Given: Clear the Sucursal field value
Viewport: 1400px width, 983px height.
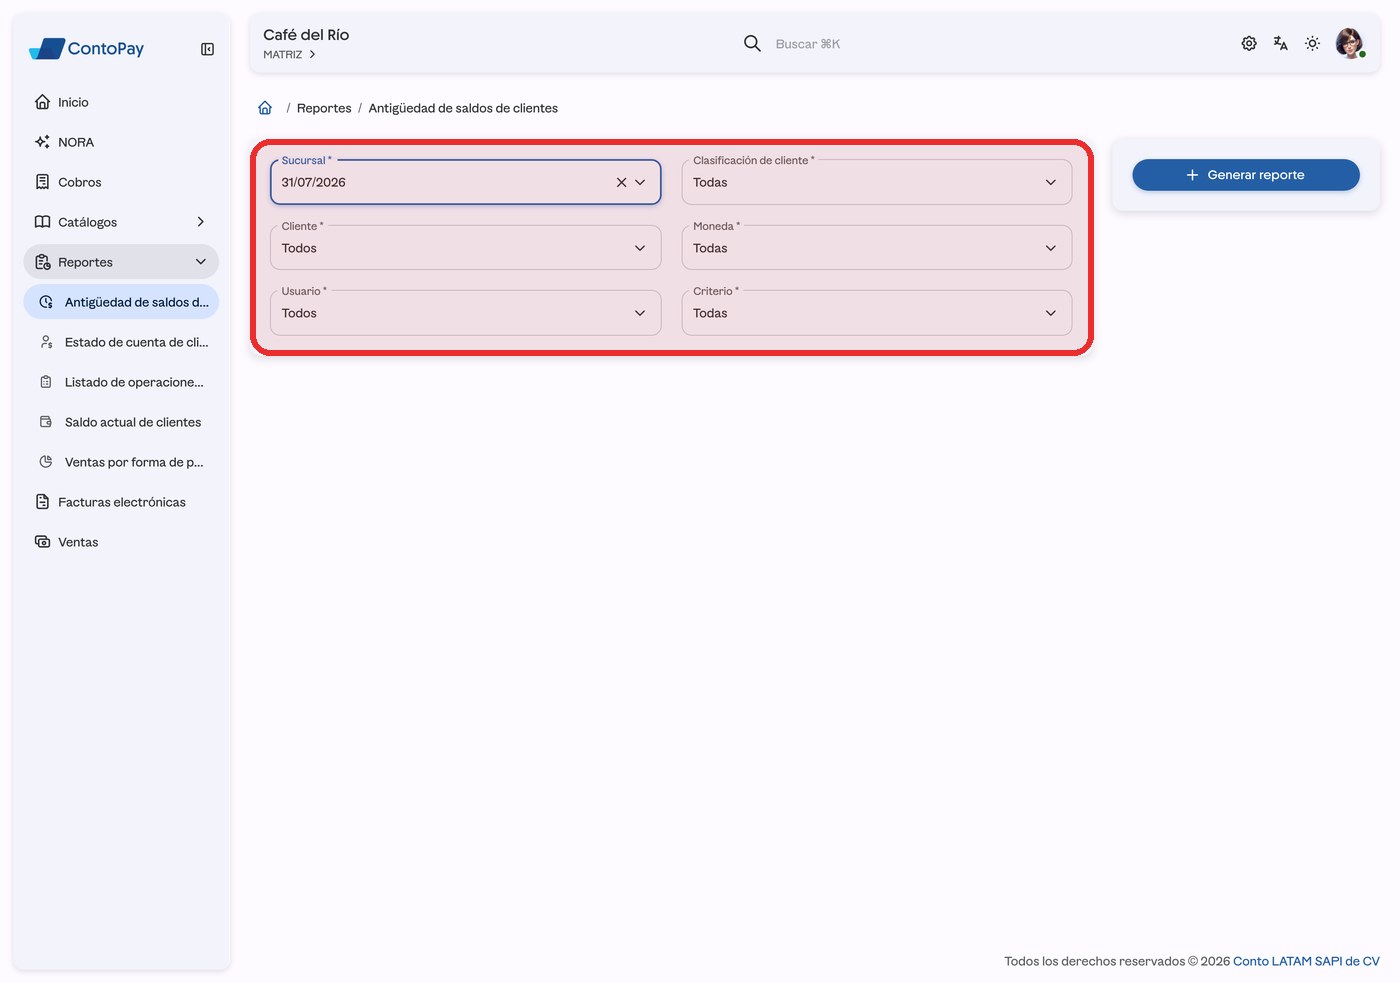Looking at the screenshot, I should 621,182.
